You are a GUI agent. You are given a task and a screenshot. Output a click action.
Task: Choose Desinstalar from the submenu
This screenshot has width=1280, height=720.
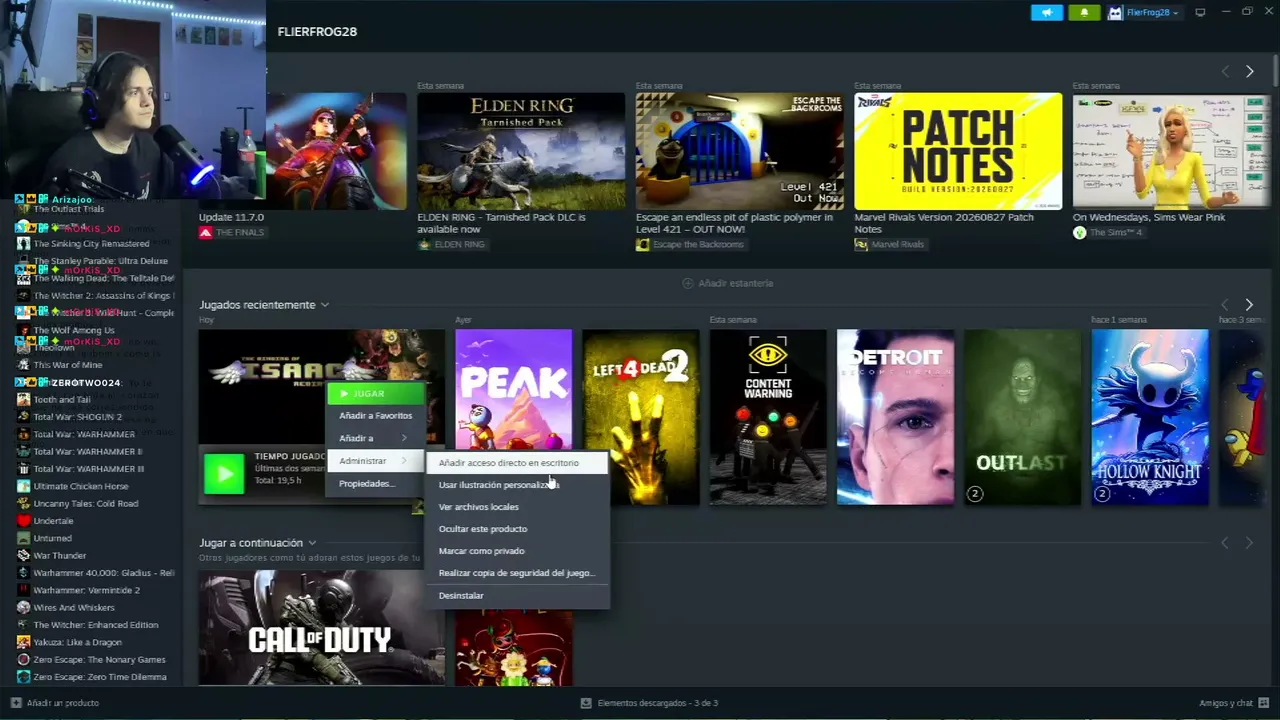(516, 596)
